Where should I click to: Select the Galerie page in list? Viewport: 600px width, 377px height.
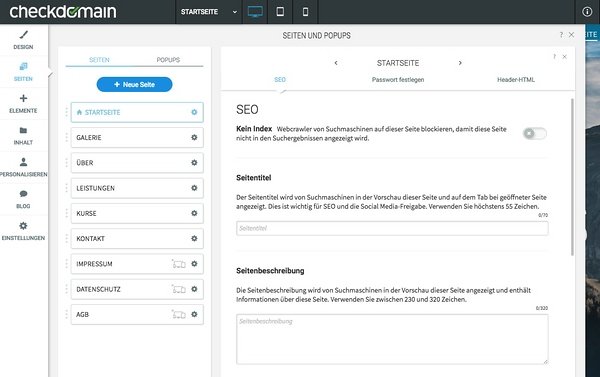[137, 137]
